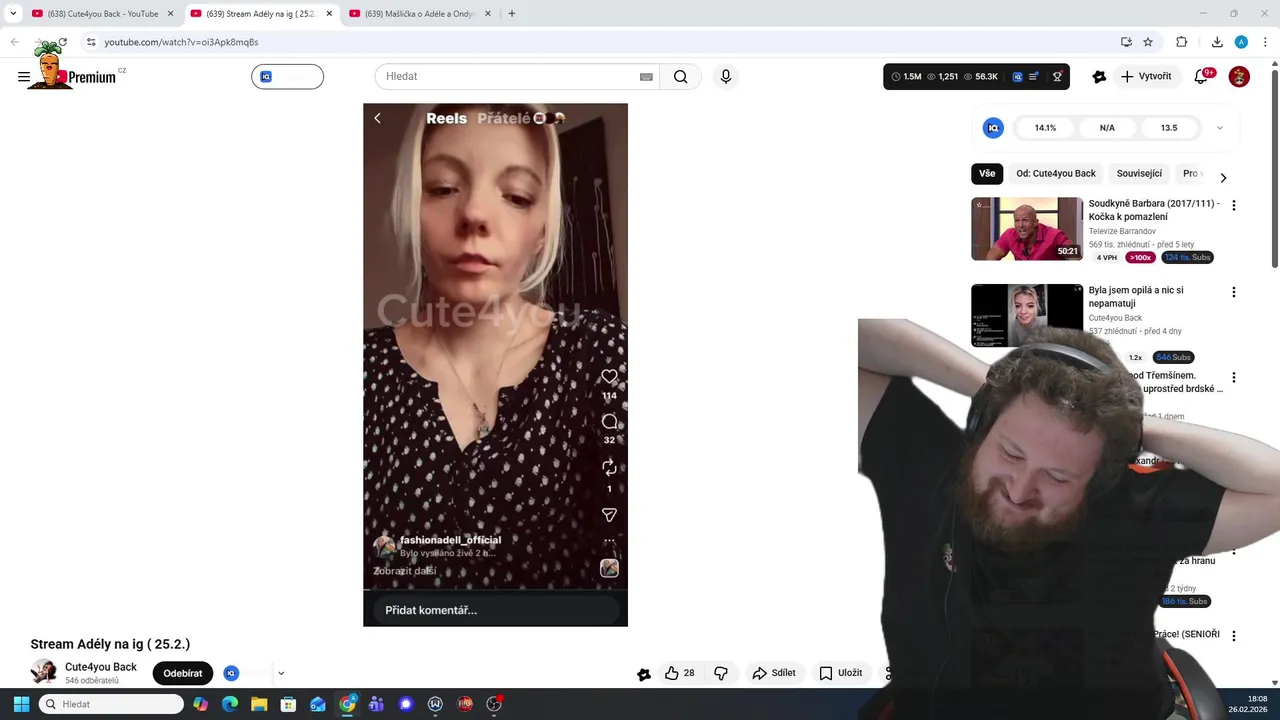Subscribe with the Odebírat button

coord(183,673)
